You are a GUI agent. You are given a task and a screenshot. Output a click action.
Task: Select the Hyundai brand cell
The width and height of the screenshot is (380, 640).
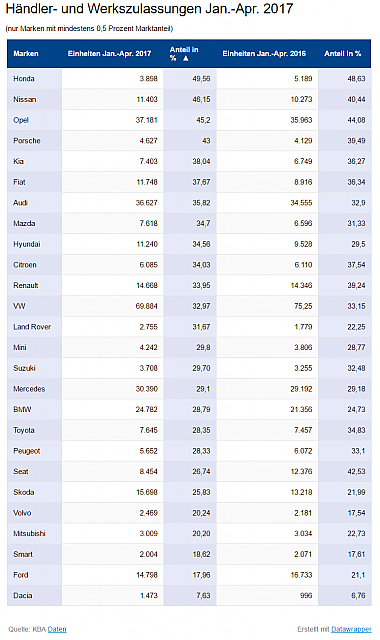(x=34, y=244)
